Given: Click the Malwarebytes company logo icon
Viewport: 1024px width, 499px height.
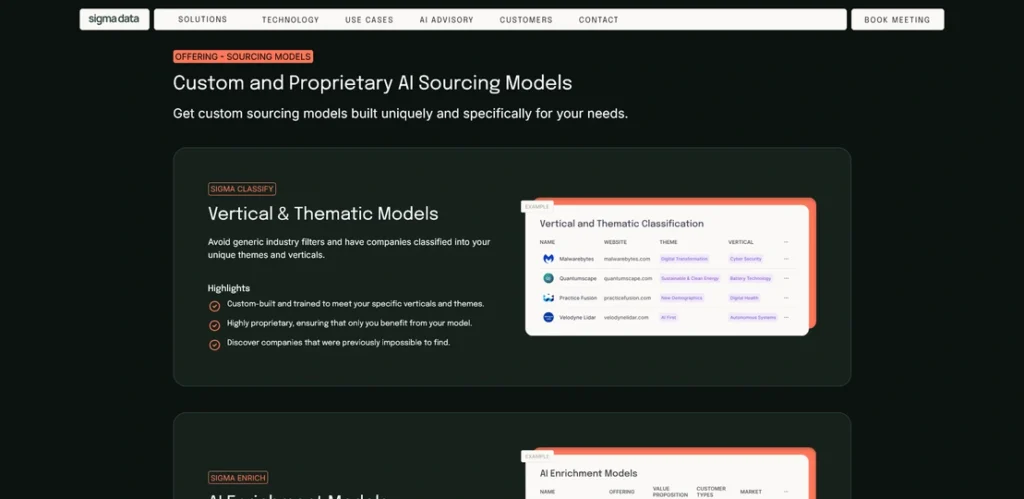Looking at the screenshot, I should [x=548, y=259].
